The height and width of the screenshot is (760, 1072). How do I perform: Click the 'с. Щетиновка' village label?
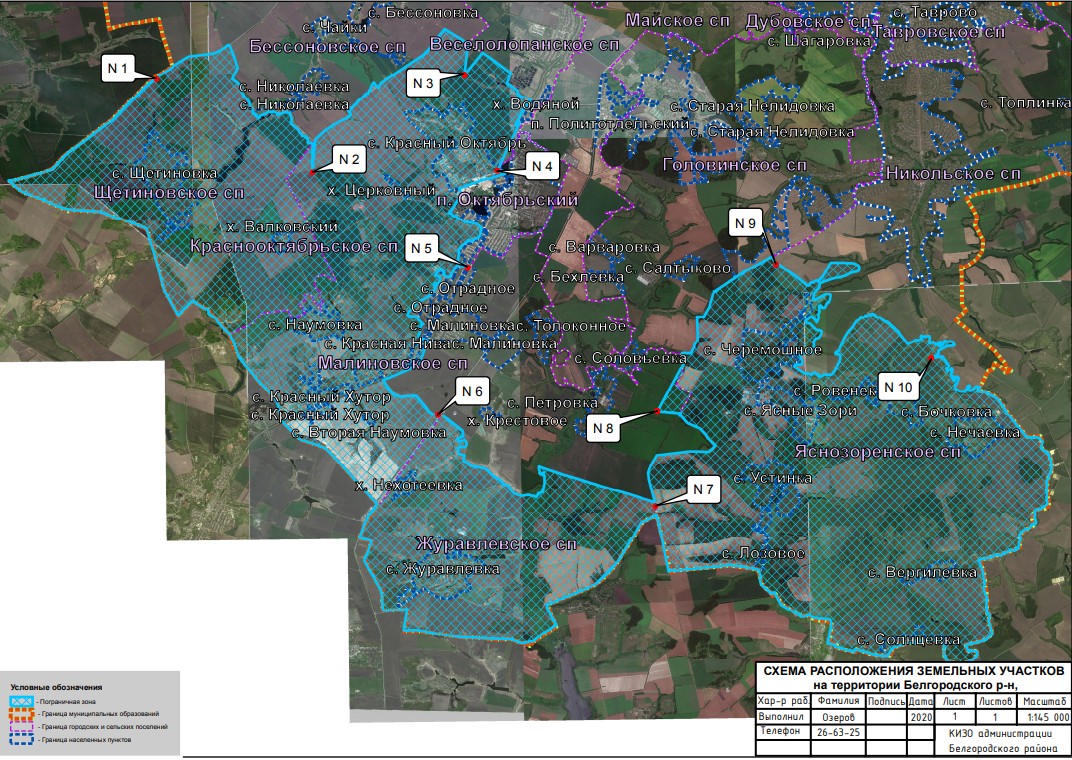[165, 174]
